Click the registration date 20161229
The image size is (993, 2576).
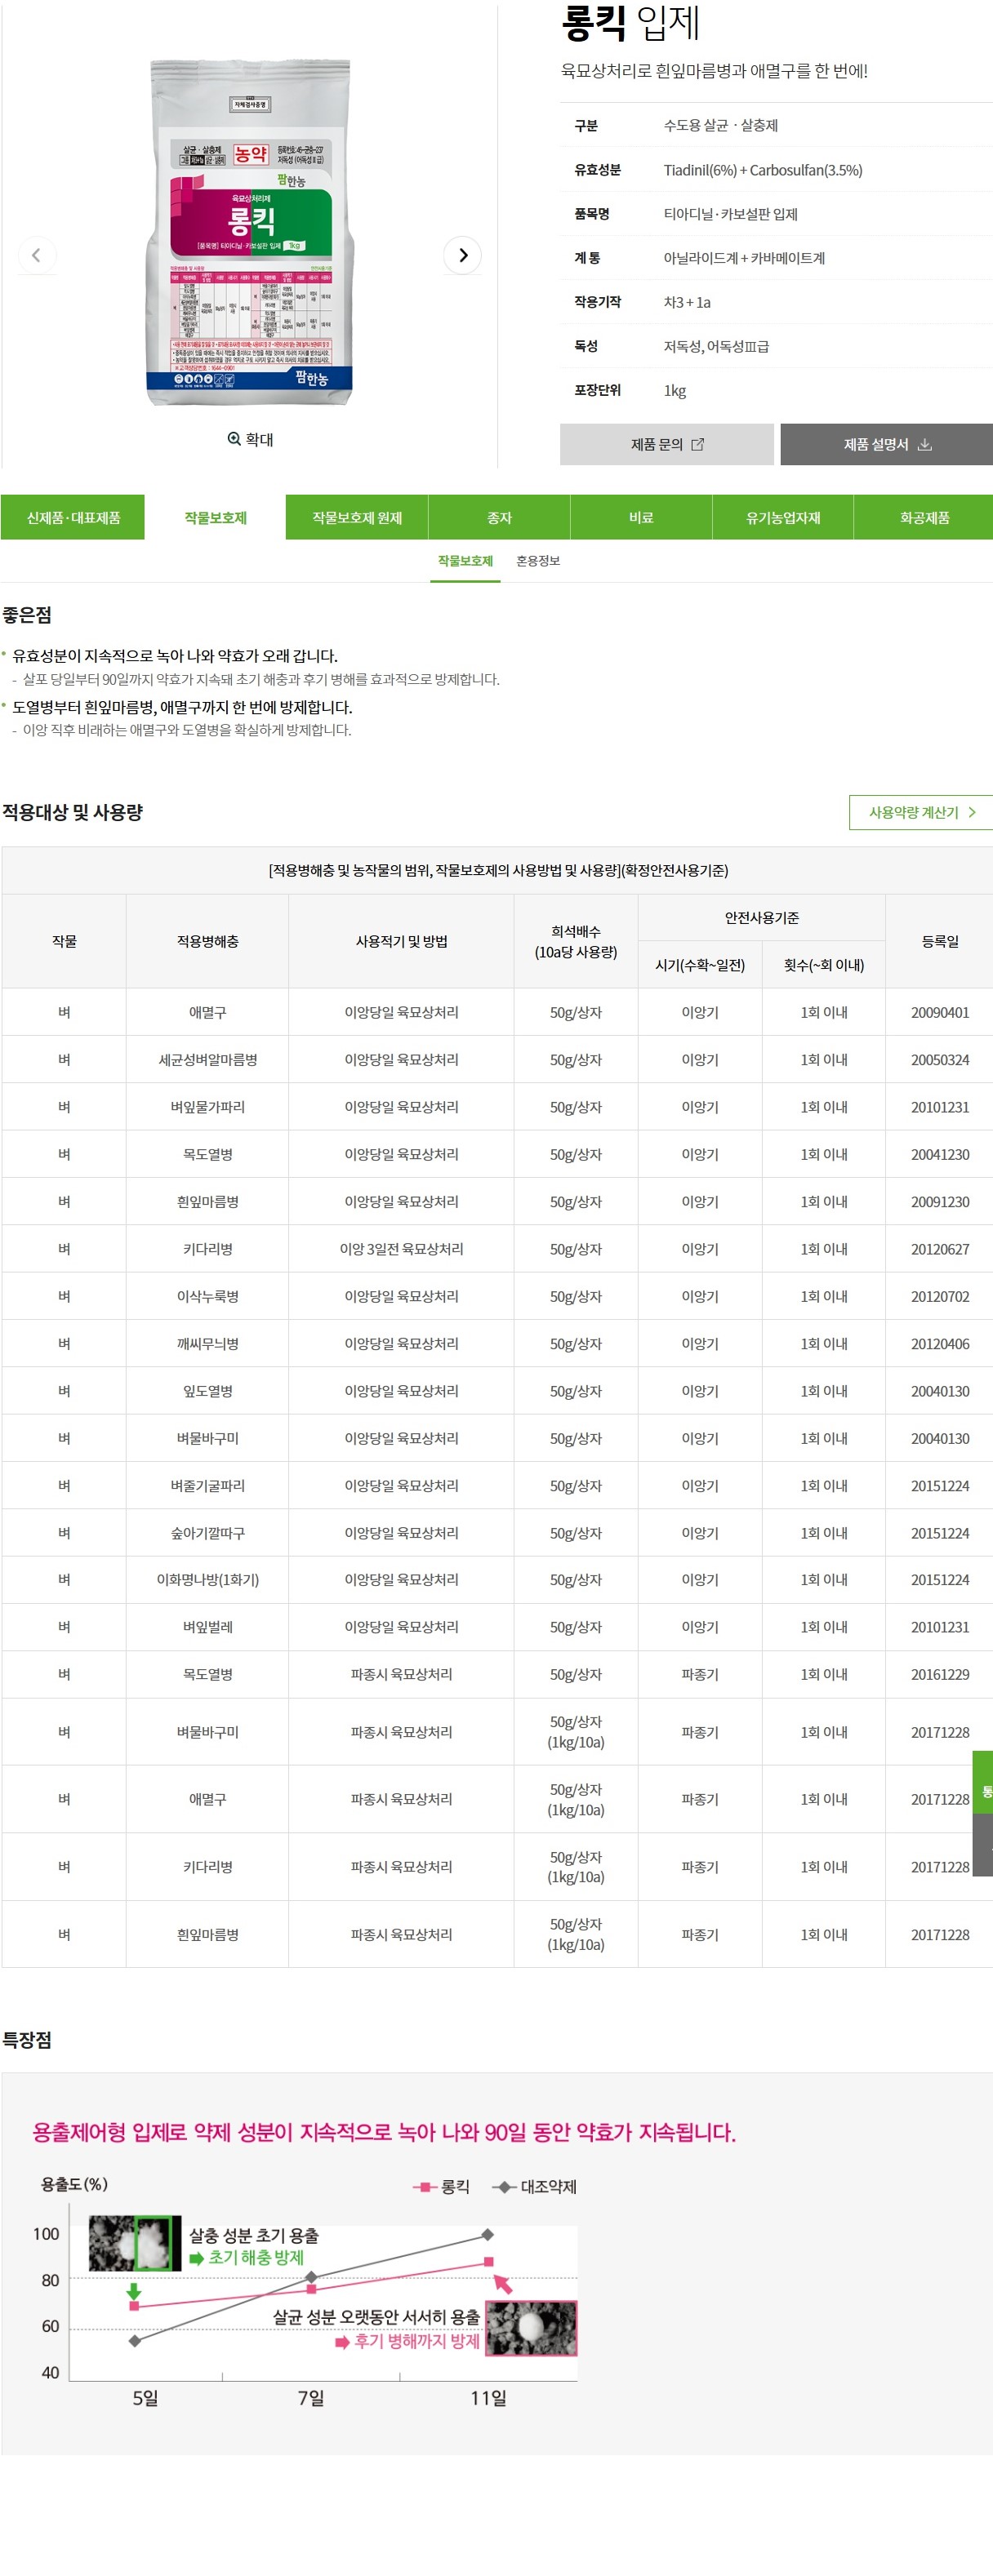click(x=940, y=1674)
